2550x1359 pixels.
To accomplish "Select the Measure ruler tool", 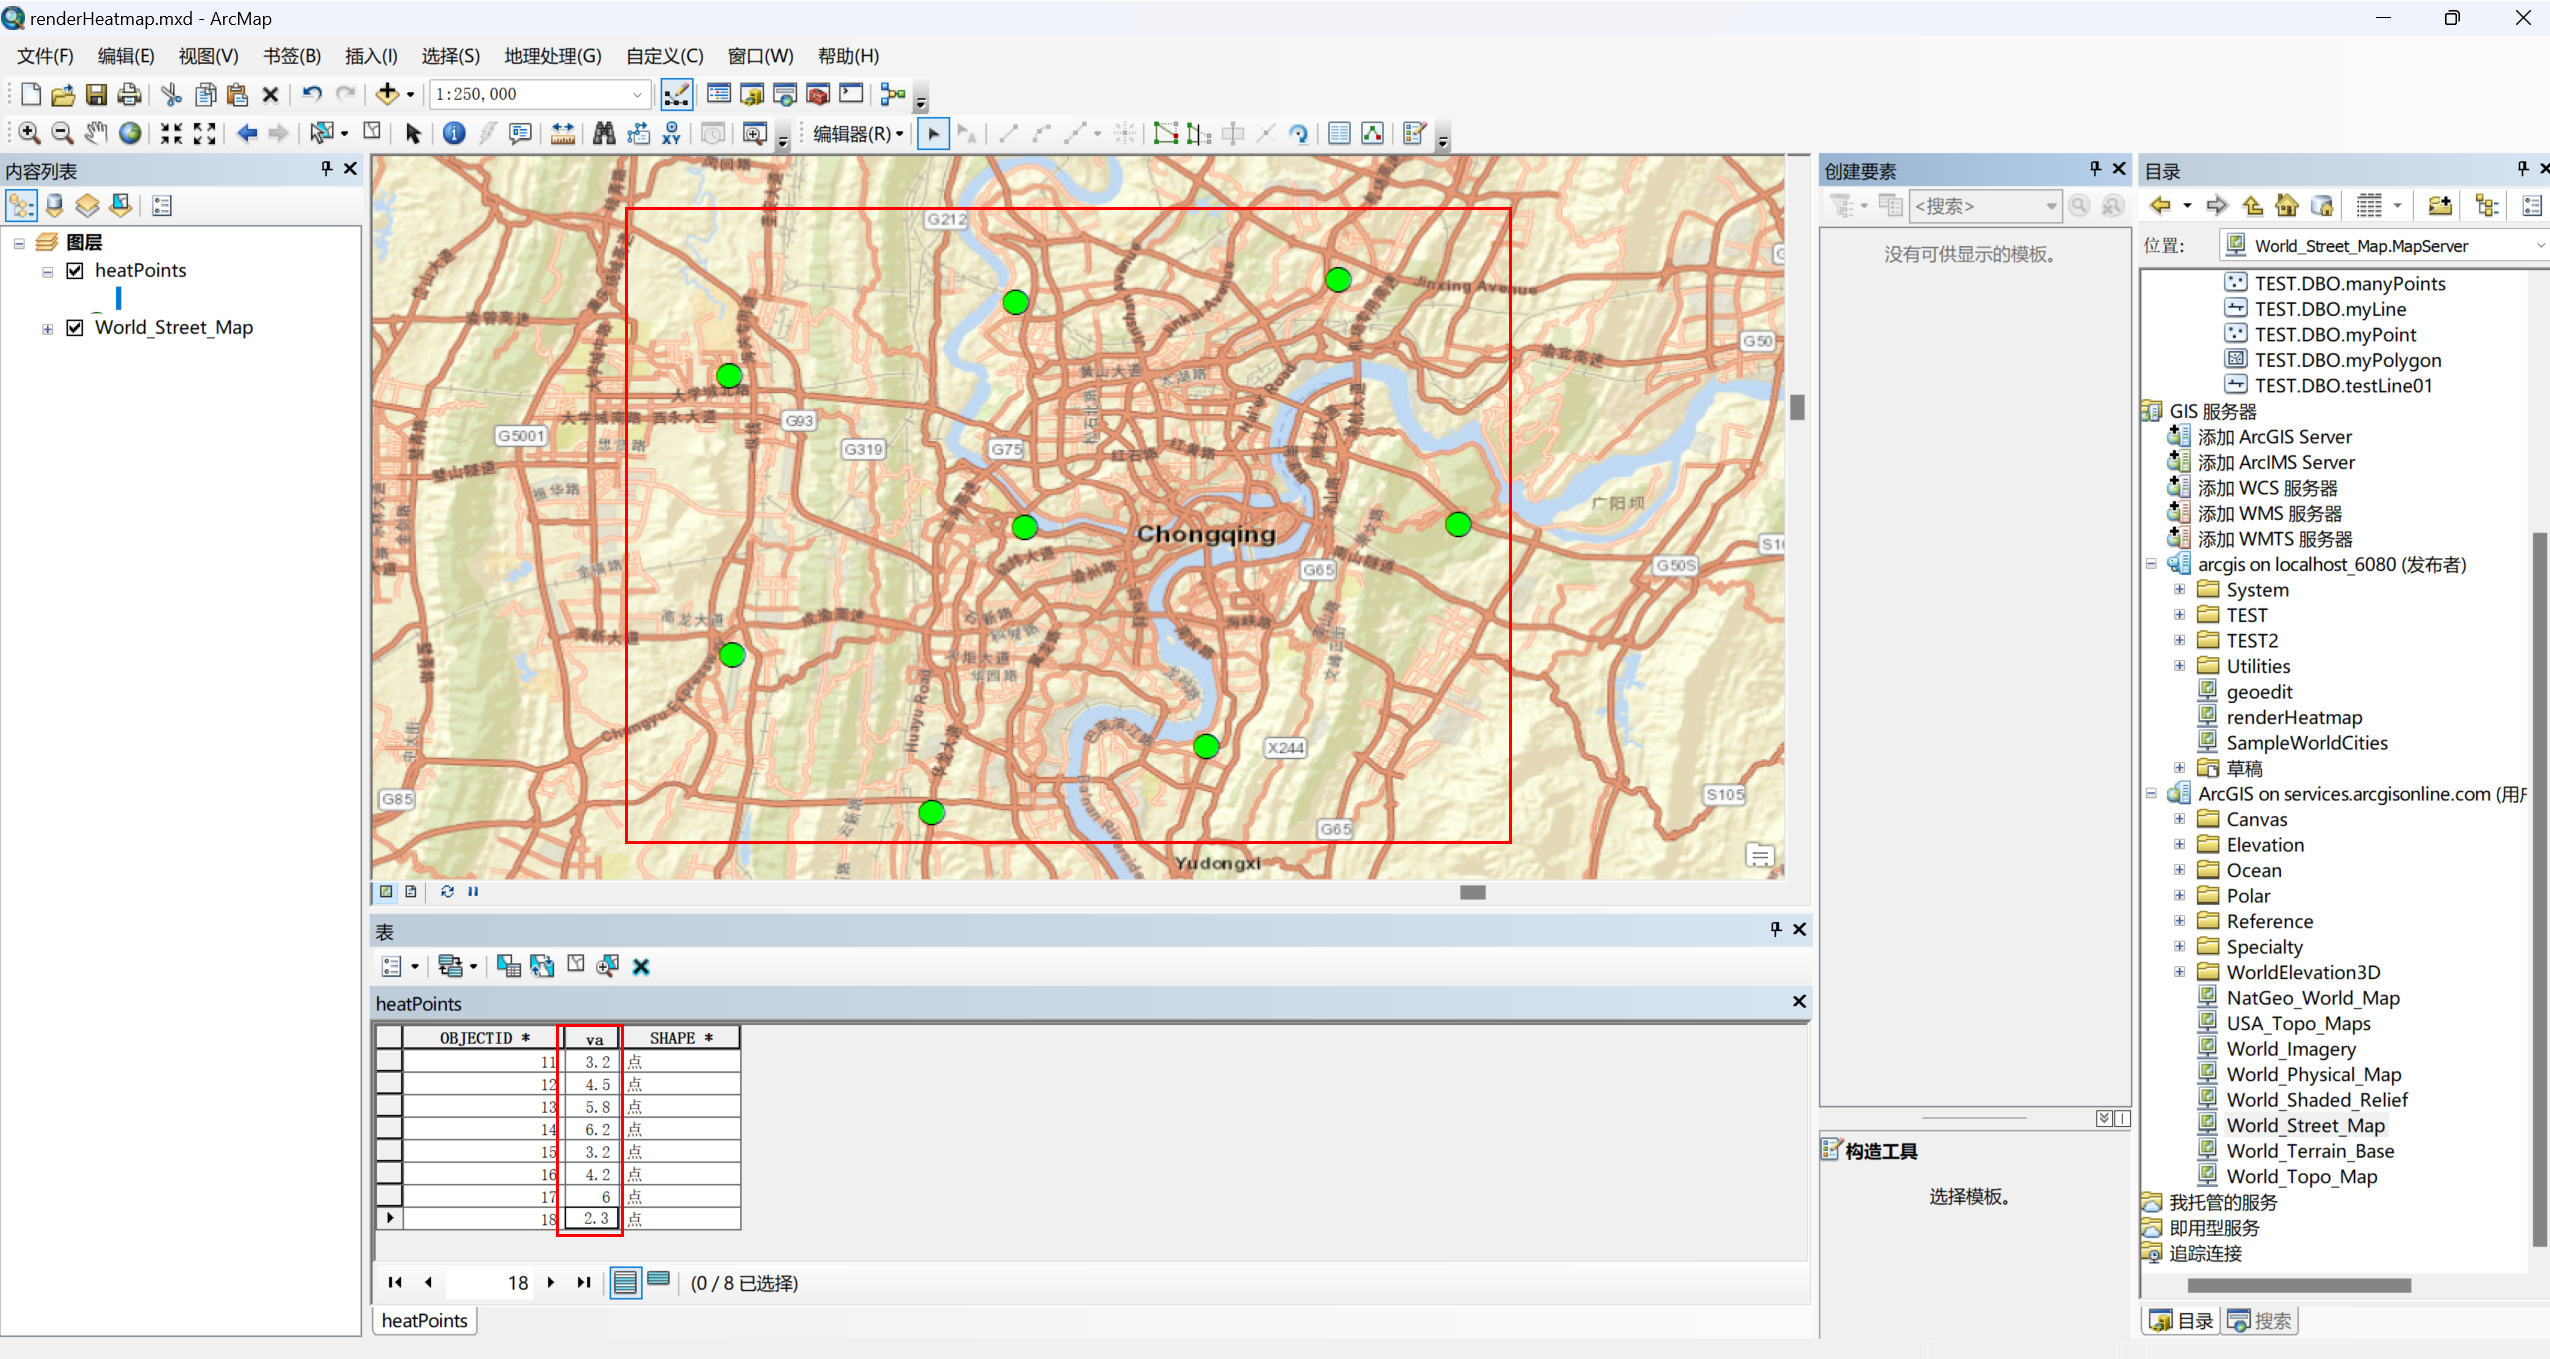I will point(563,133).
